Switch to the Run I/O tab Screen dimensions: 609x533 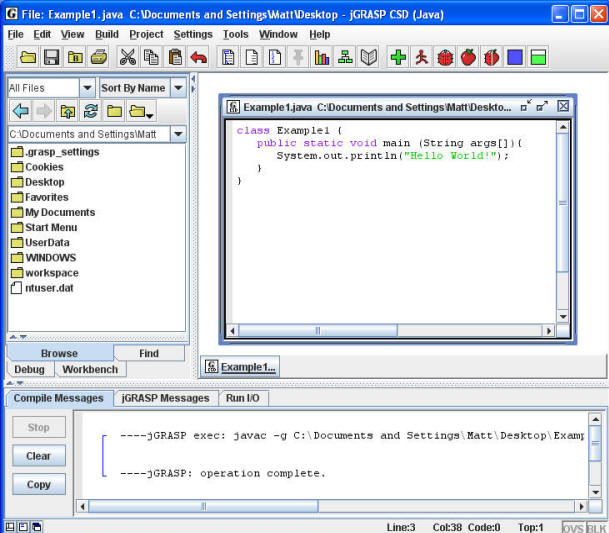tap(243, 398)
